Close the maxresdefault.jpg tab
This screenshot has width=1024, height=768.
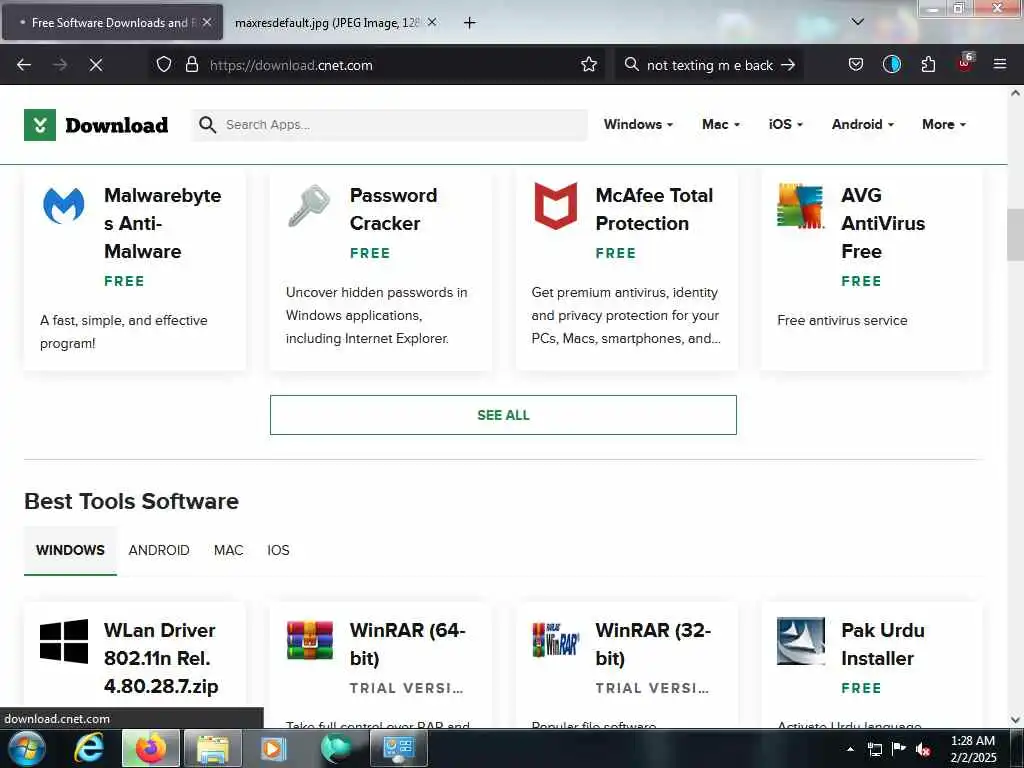432,22
